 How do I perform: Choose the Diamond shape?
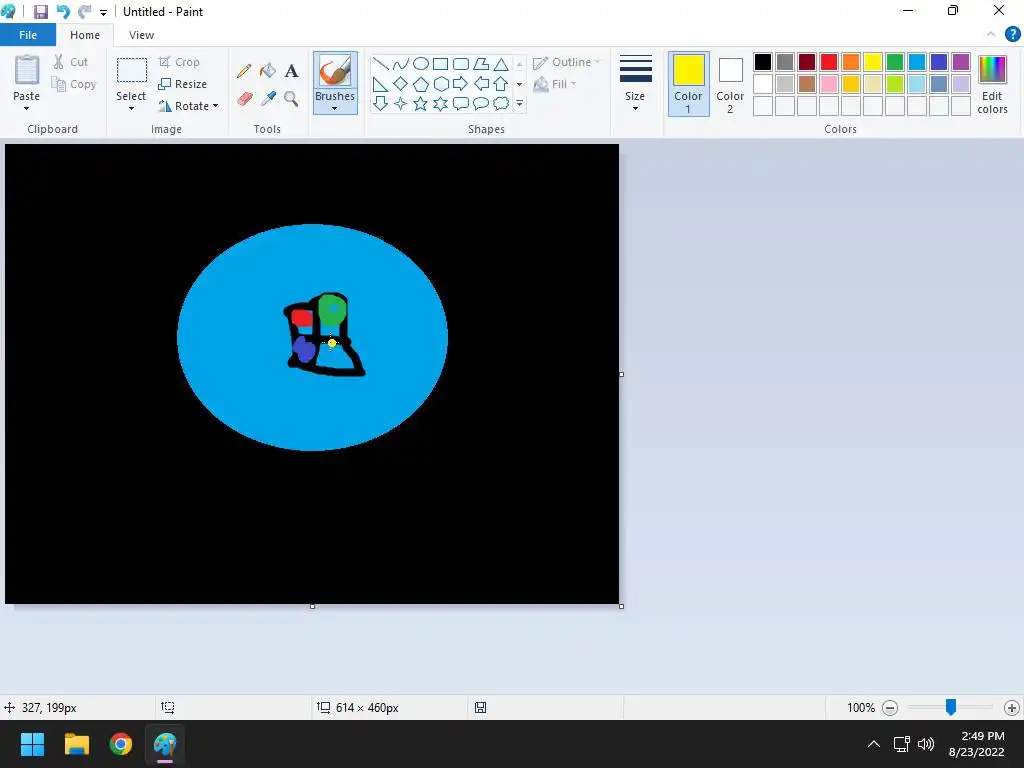(400, 84)
